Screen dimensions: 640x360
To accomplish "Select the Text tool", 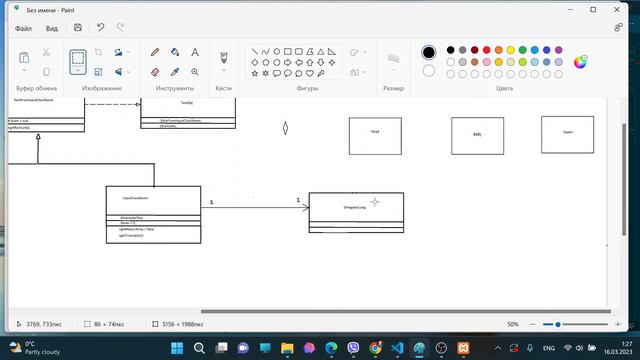I will point(195,52).
